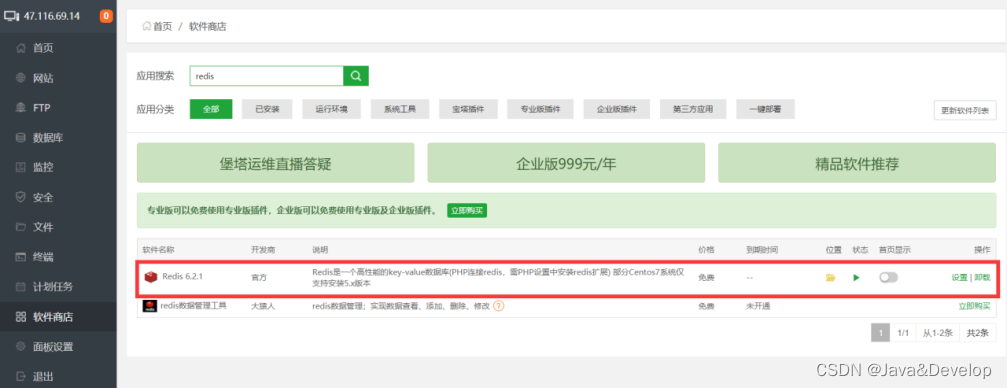Click the orange notification badge 0
The height and width of the screenshot is (388, 1007).
pos(106,16)
